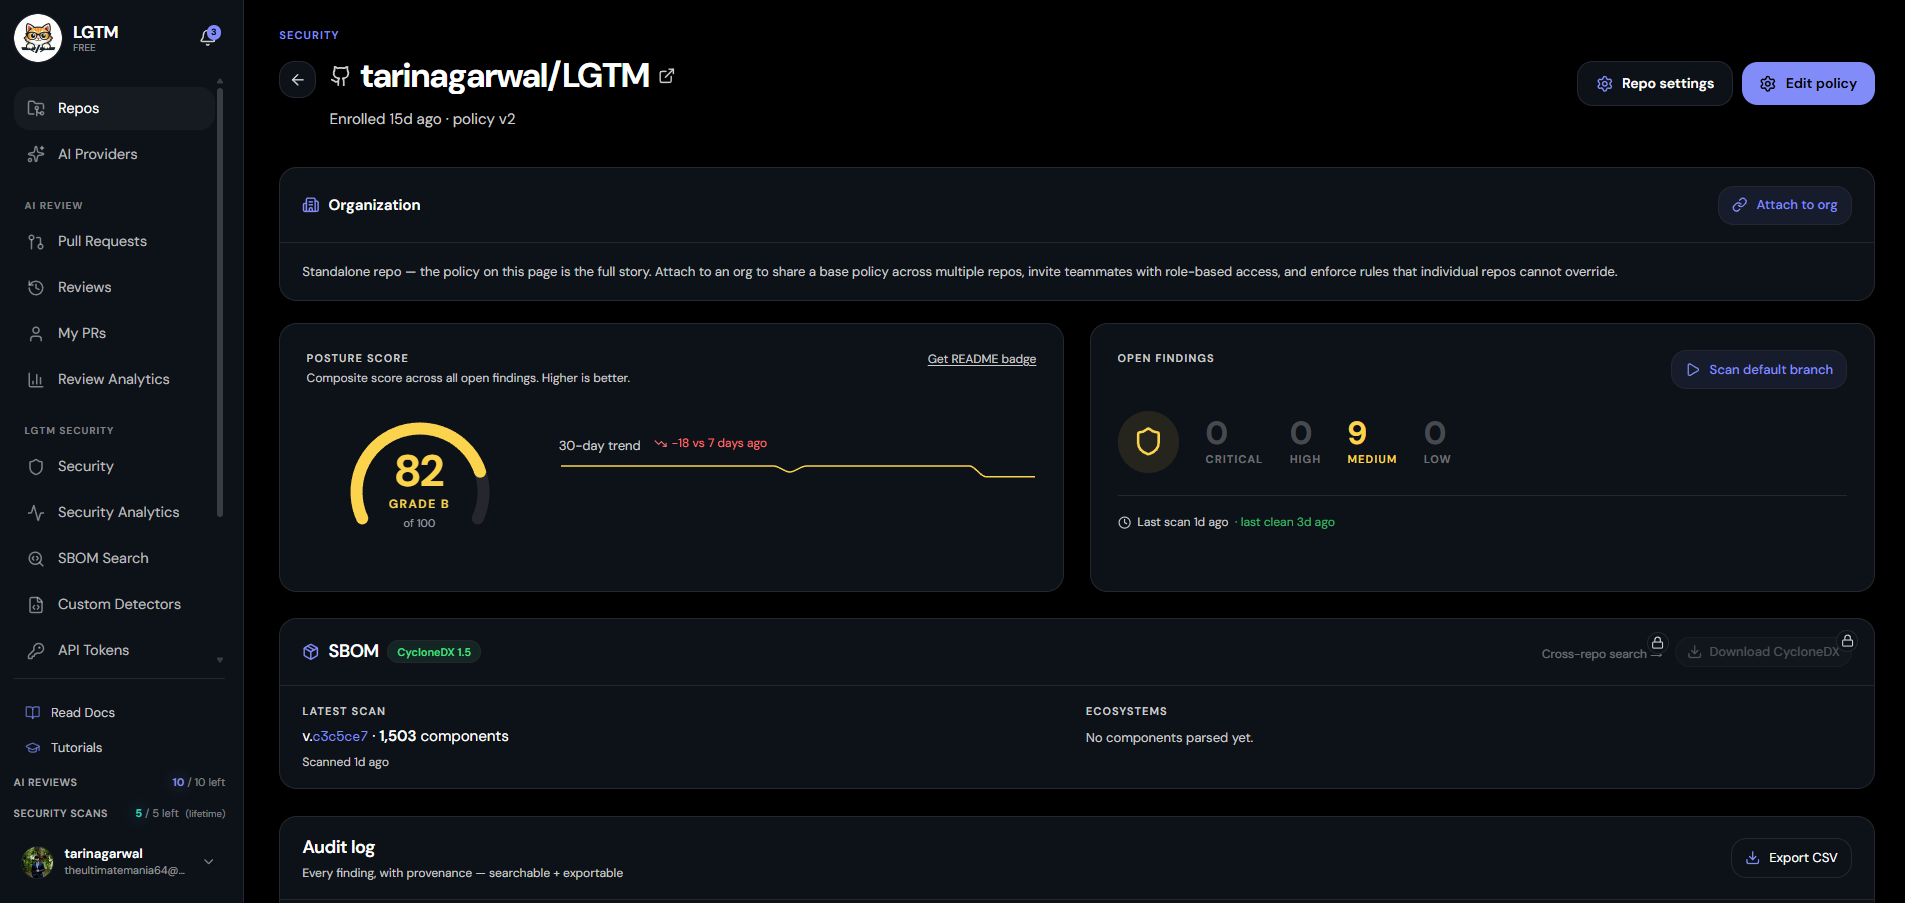Image resolution: width=1905 pixels, height=903 pixels.
Task: Click the Repo settings button
Action: click(x=1654, y=83)
